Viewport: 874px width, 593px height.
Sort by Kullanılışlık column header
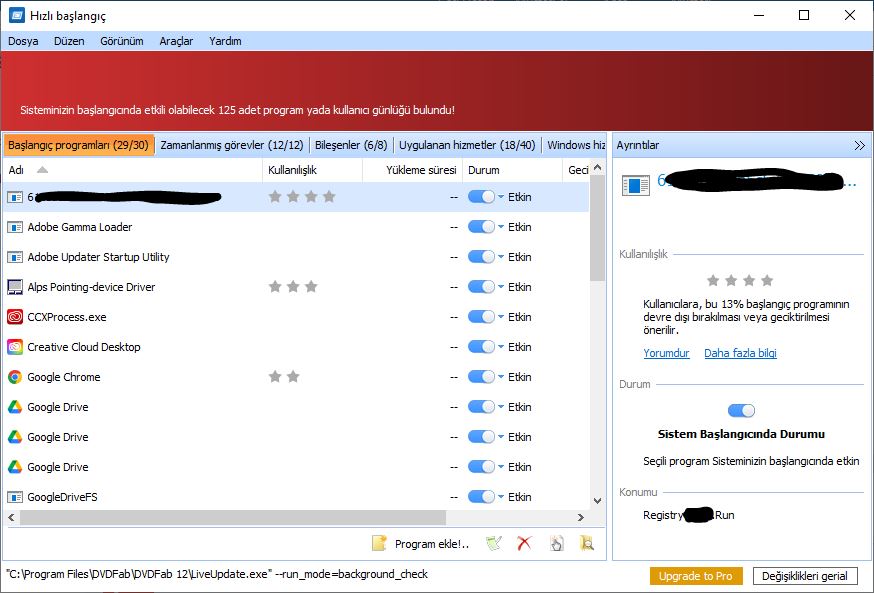click(312, 170)
